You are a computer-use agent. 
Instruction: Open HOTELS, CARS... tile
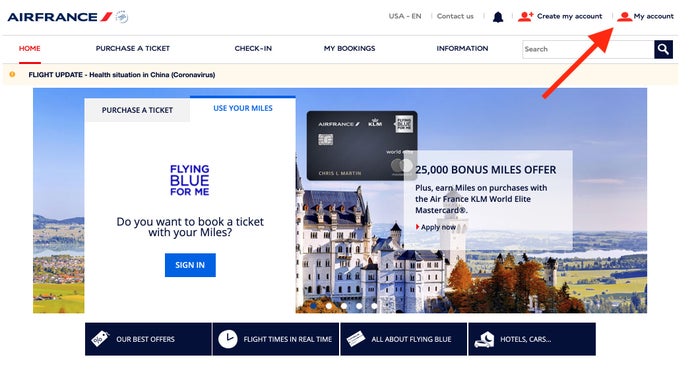point(532,339)
